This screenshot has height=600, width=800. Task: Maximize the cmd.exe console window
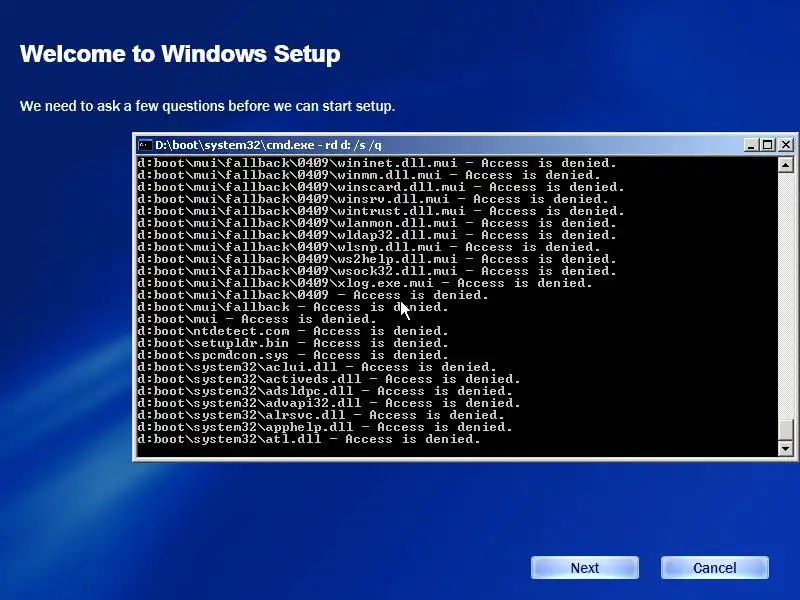(767, 145)
